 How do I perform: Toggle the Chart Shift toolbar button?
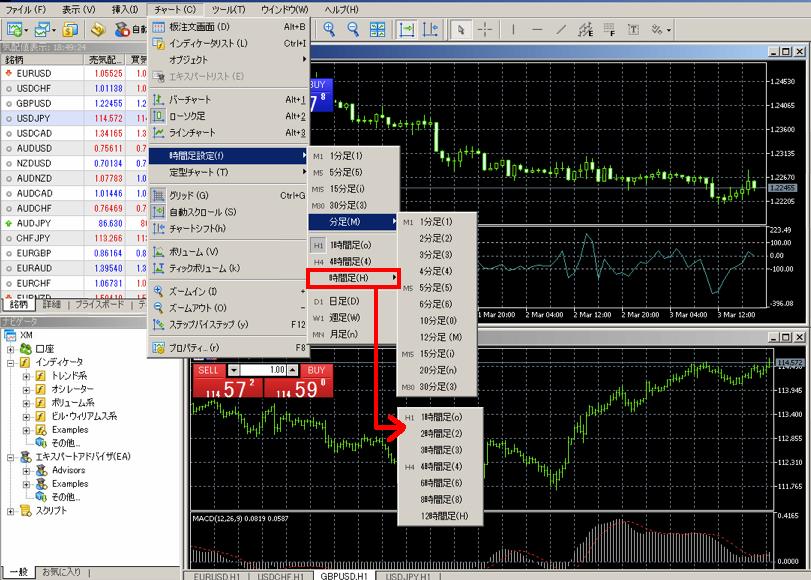coord(430,29)
